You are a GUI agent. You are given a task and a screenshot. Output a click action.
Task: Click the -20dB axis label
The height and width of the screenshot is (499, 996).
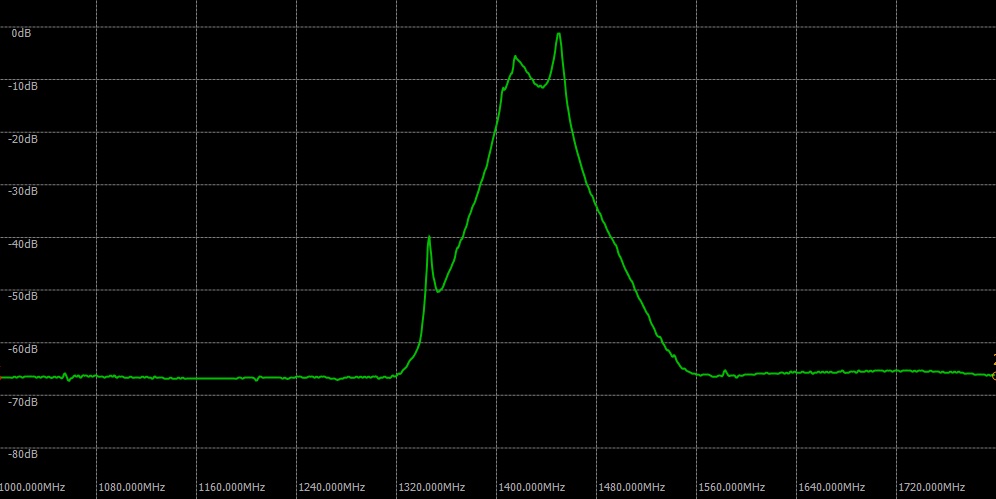click(23, 138)
